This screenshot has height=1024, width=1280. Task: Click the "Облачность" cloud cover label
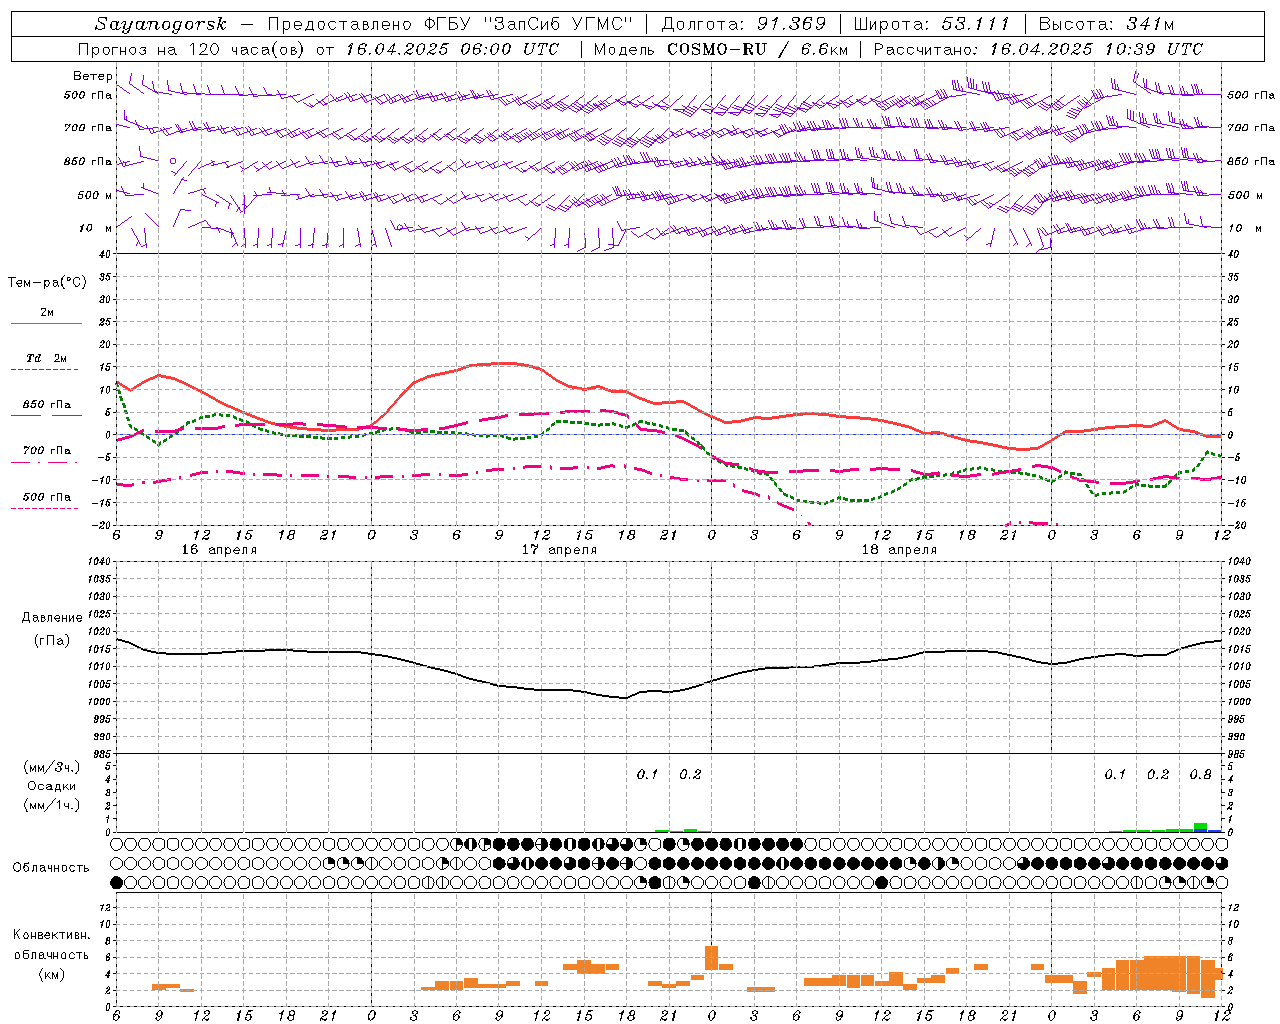pyautogui.click(x=51, y=867)
